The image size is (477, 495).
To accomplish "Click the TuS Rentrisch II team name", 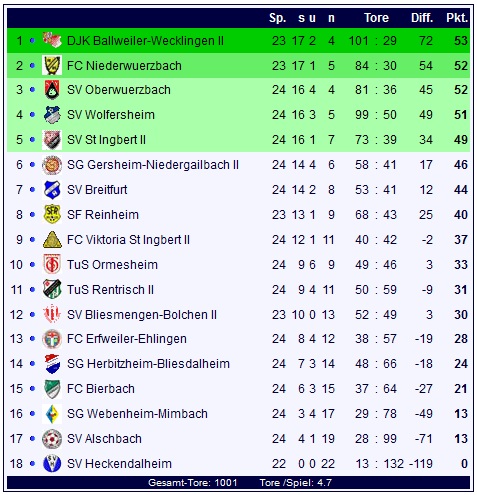I will pos(110,289).
